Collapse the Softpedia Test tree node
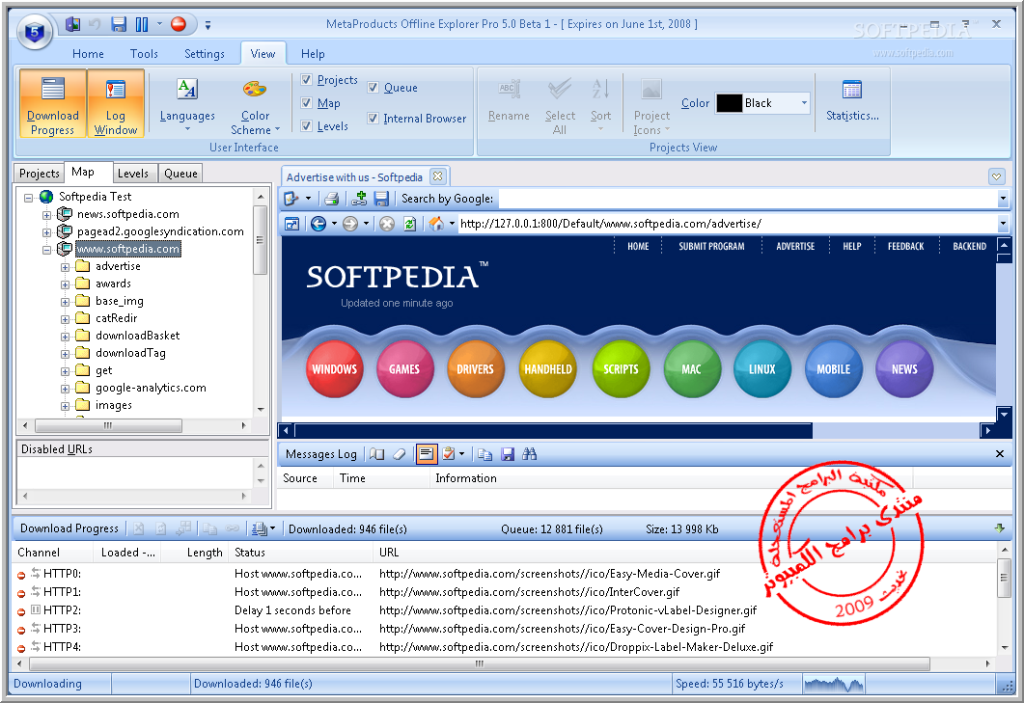The height and width of the screenshot is (703, 1024). [28, 197]
